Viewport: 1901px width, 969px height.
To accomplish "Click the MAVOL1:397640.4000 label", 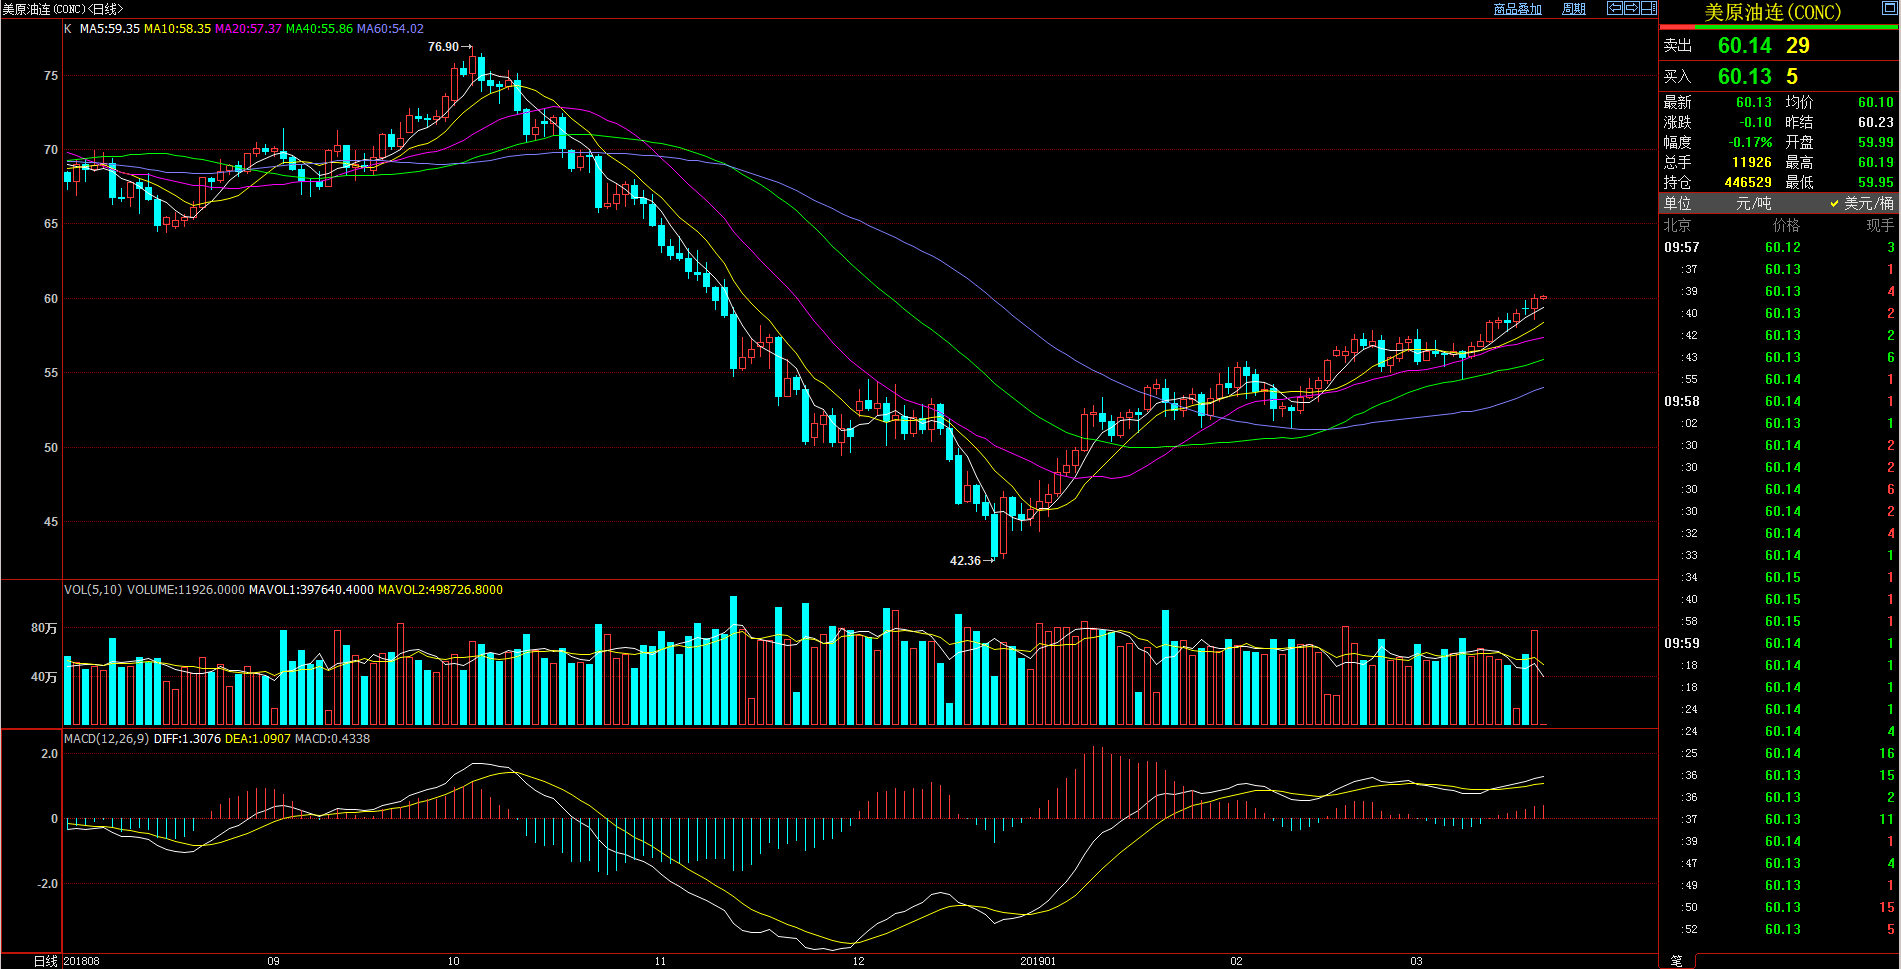I will tap(311, 590).
